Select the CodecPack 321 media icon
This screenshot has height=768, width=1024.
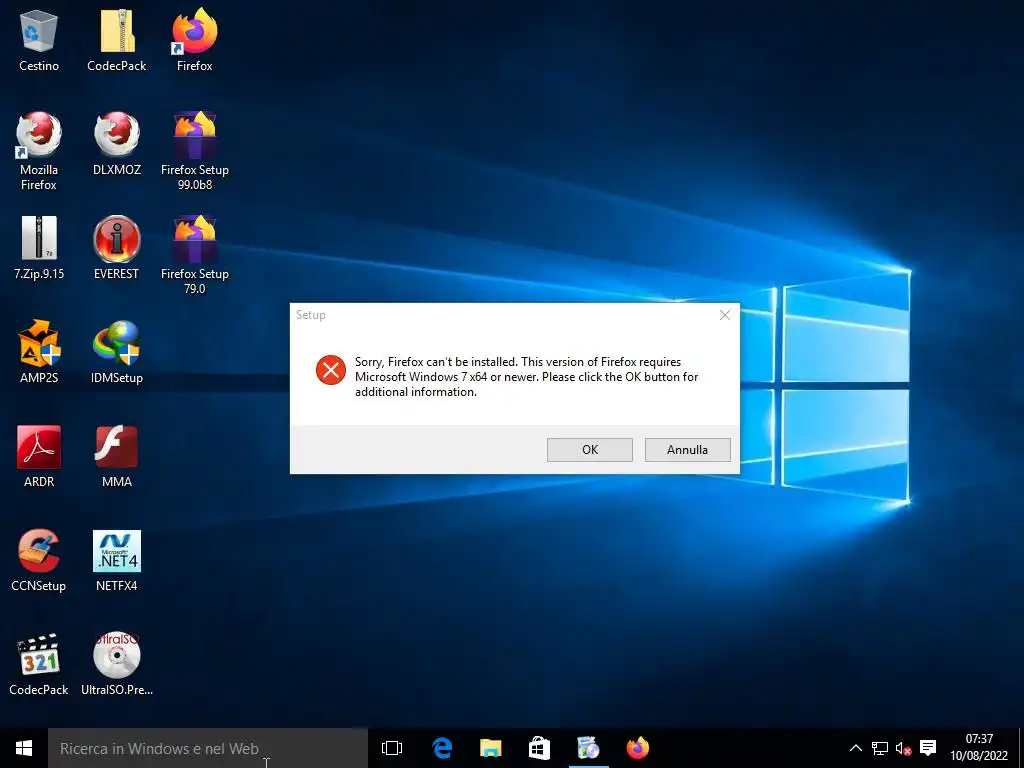coord(39,664)
